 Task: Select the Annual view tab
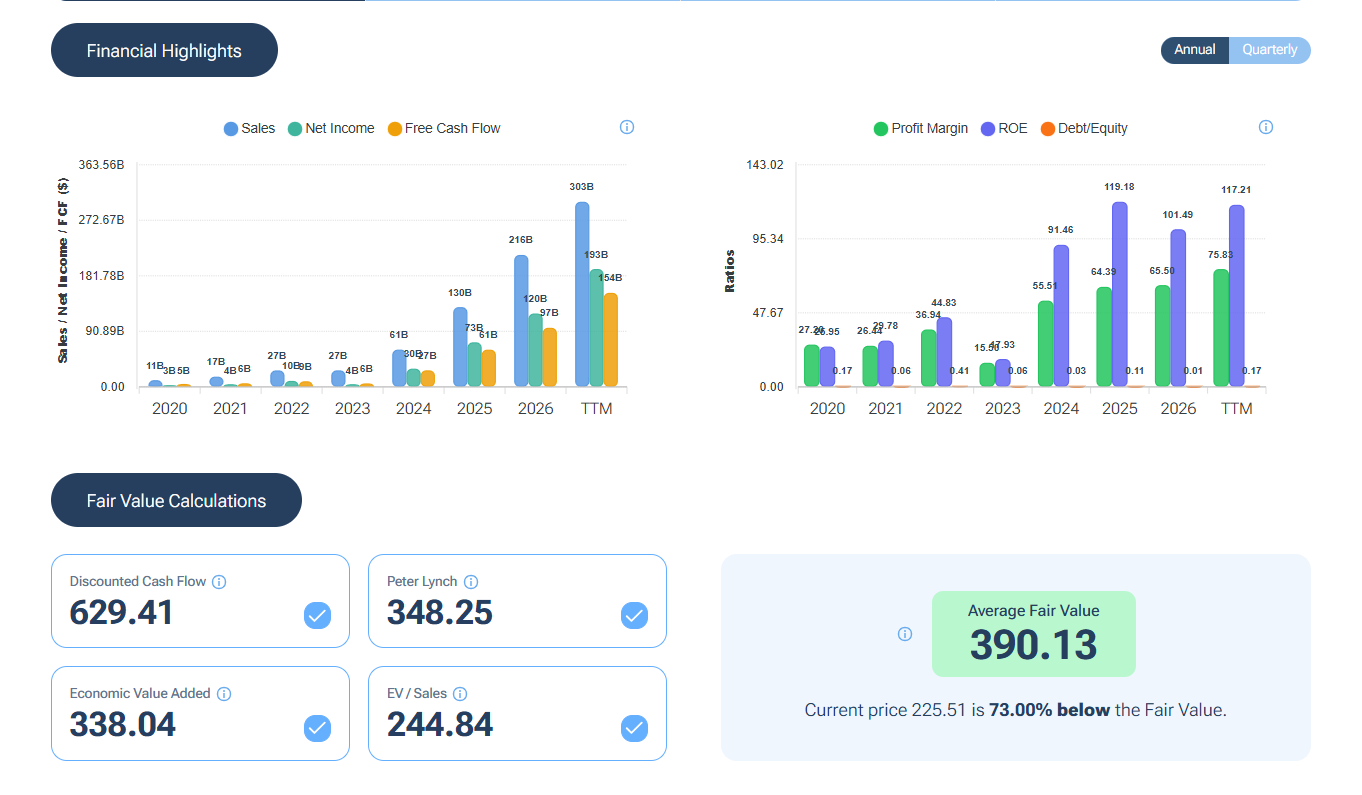click(1195, 50)
